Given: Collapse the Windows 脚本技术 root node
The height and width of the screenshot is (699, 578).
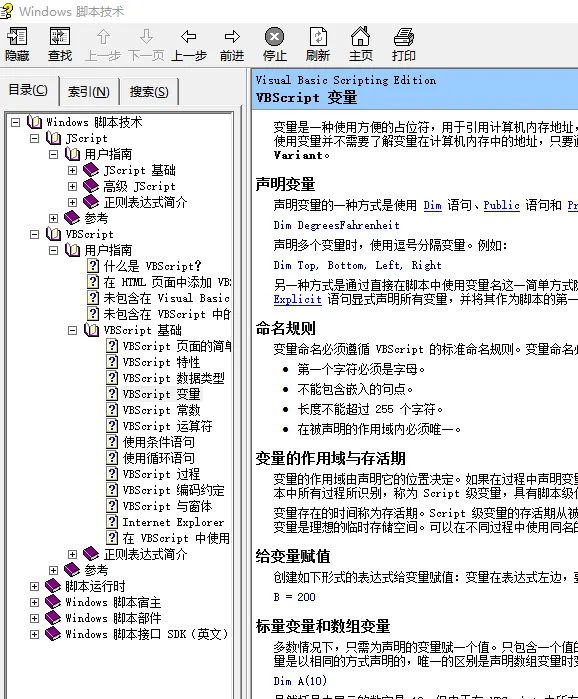Looking at the screenshot, I should tap(16, 122).
